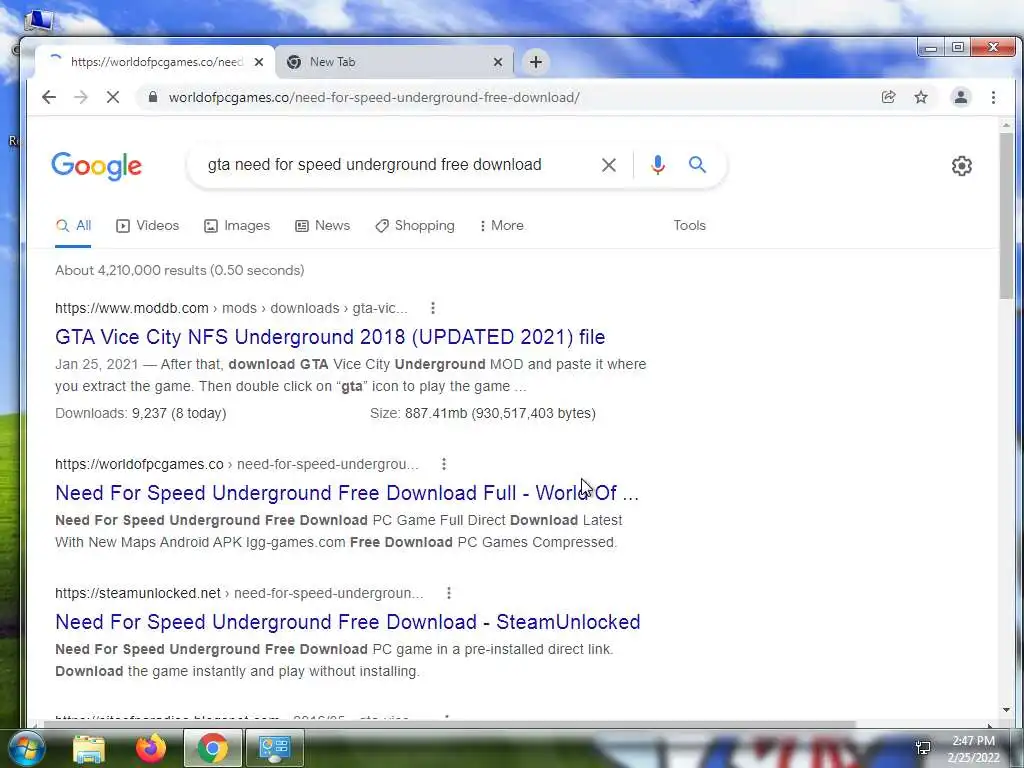The height and width of the screenshot is (768, 1024).
Task: Click the vertical scrollbar thumb
Action: (x=1006, y=216)
